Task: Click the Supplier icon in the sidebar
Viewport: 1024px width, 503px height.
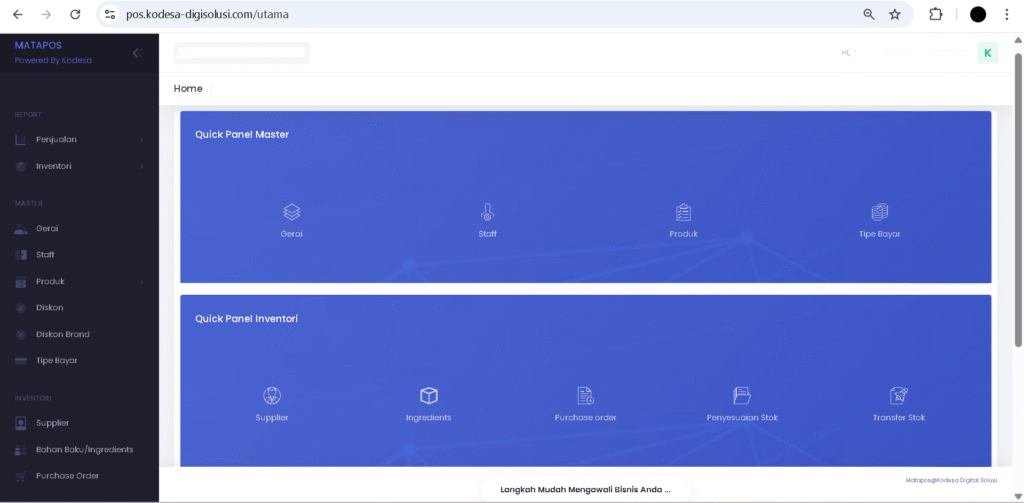Action: (21, 423)
